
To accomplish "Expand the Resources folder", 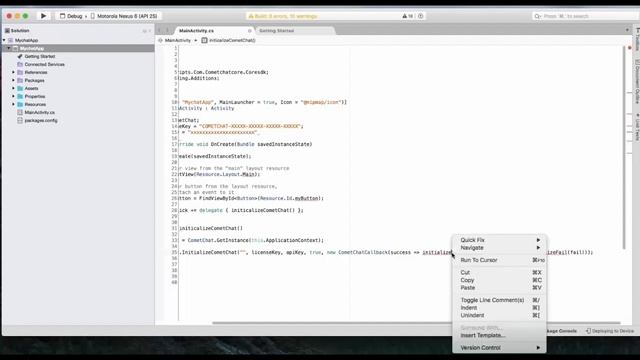I will [13, 104].
